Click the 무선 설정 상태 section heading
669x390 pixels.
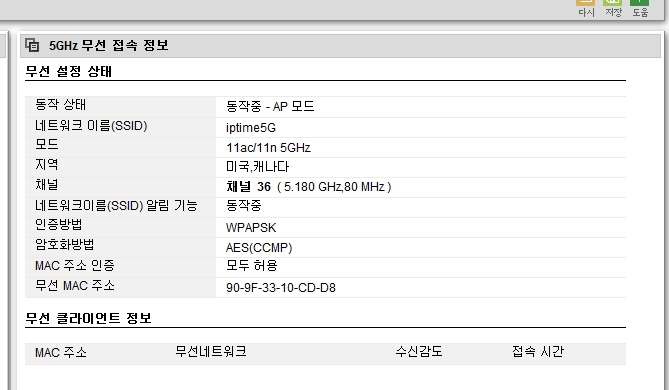click(x=68, y=71)
